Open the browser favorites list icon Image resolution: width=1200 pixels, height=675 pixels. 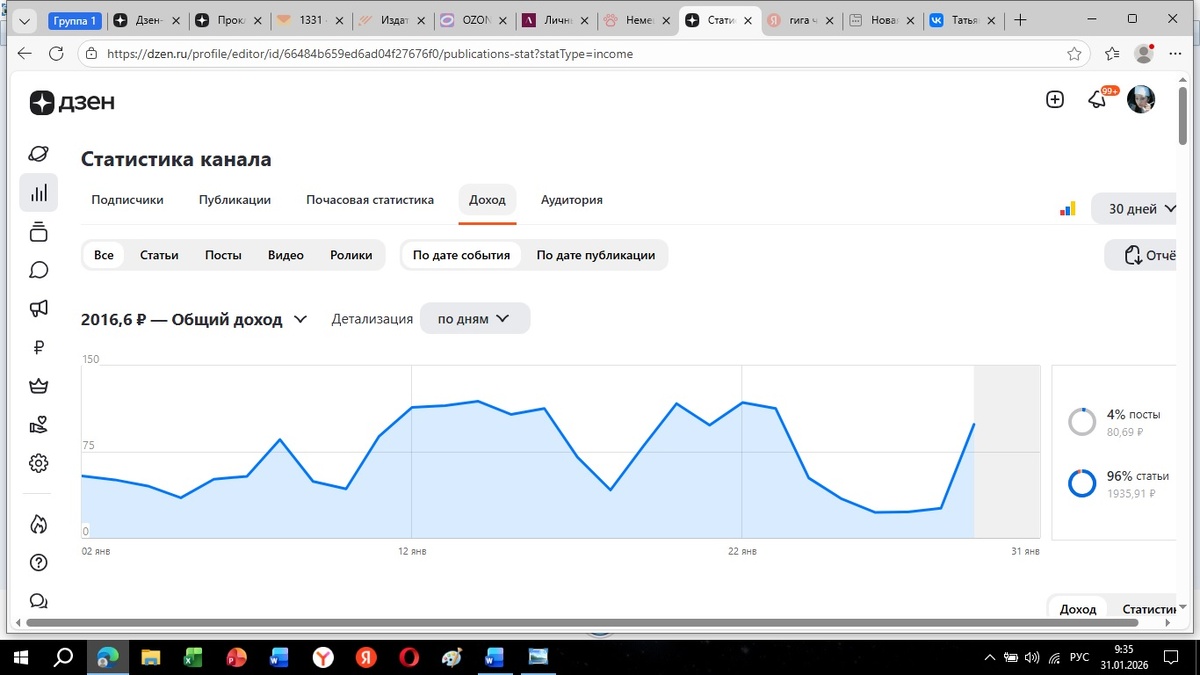[1111, 54]
